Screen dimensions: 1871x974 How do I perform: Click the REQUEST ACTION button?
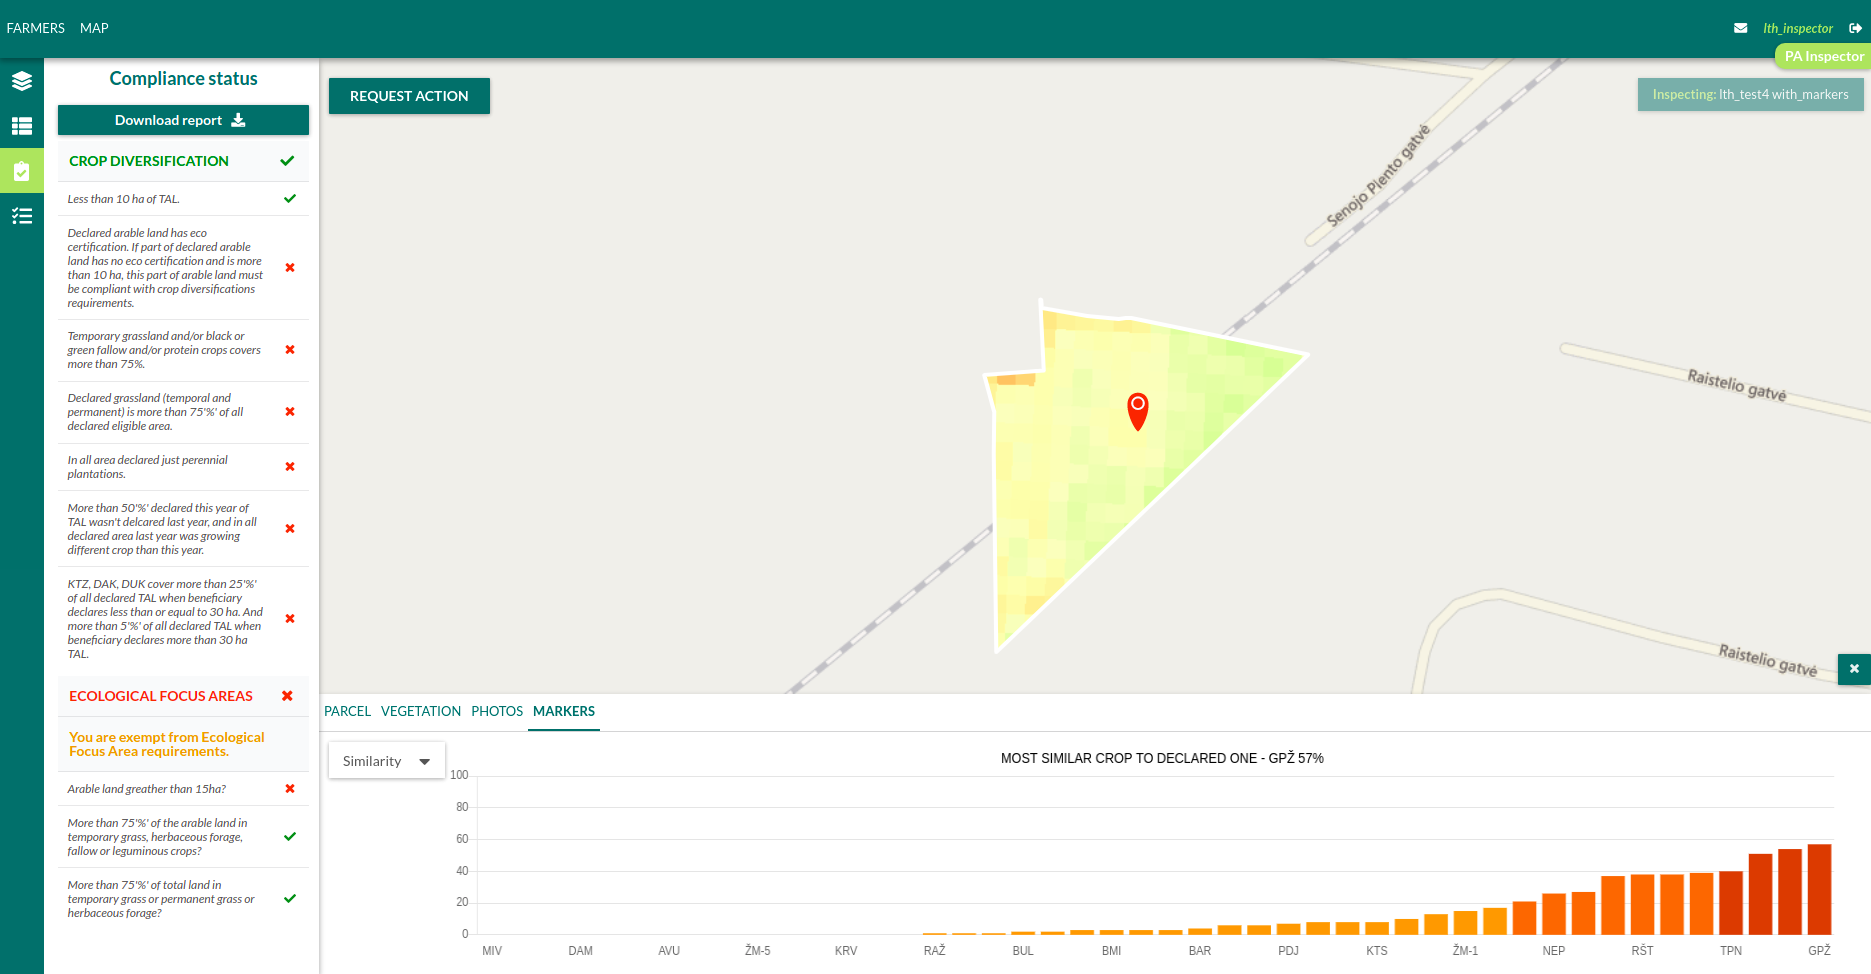tap(409, 96)
